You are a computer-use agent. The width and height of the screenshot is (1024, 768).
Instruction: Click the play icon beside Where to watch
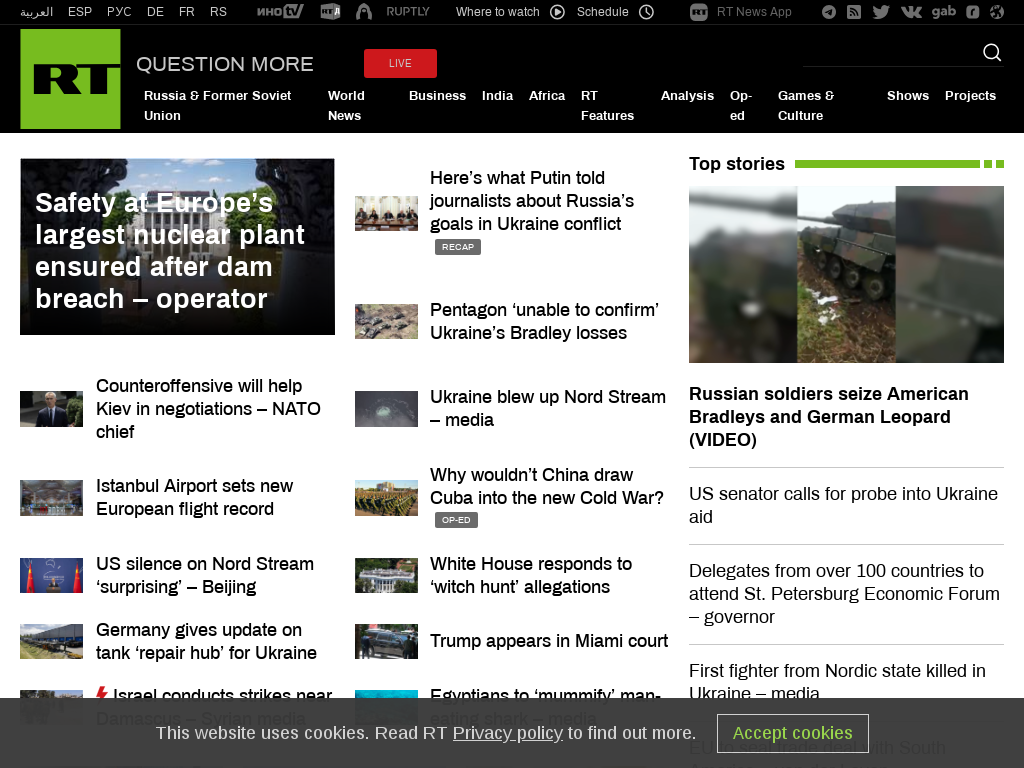557,12
